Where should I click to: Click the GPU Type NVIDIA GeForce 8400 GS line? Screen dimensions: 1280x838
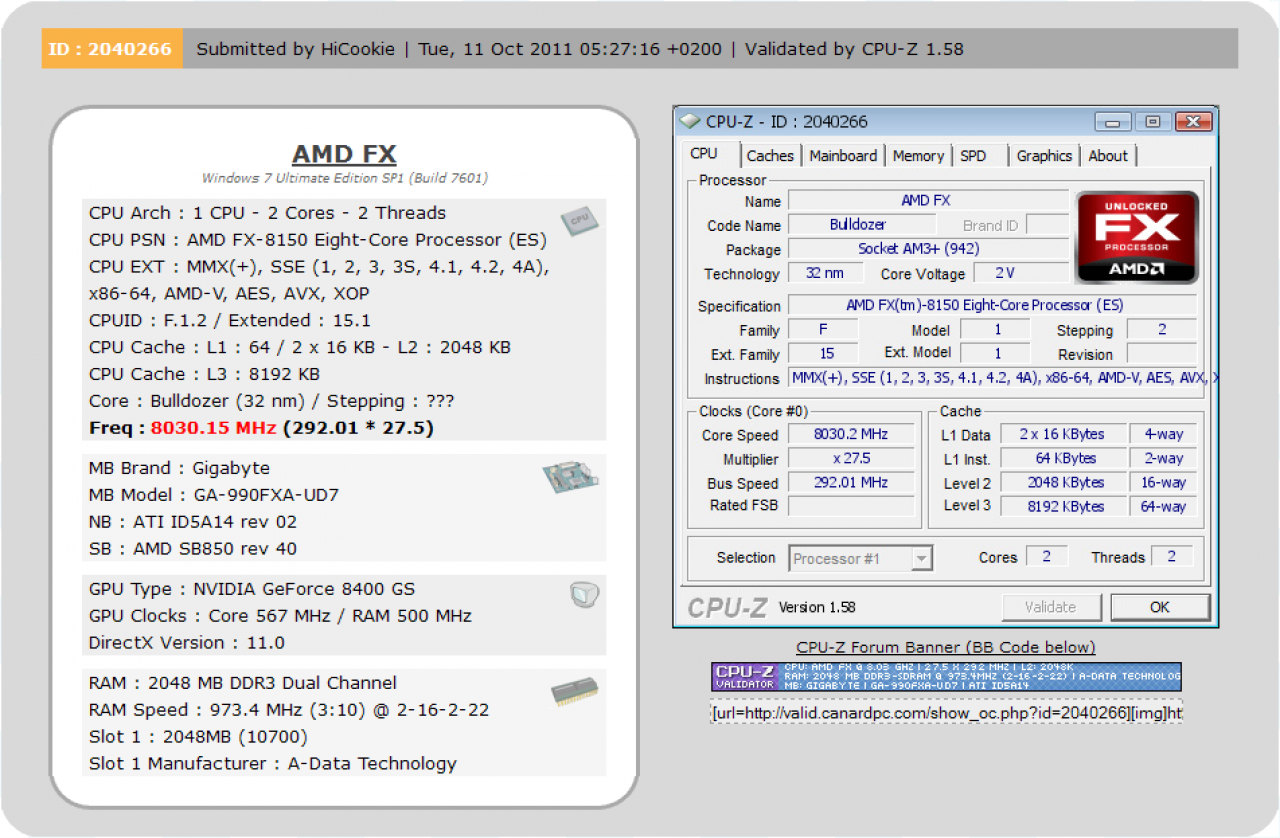click(252, 589)
